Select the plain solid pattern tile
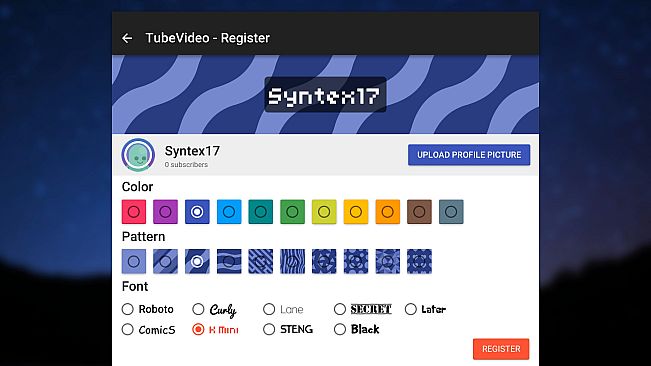The height and width of the screenshot is (366, 651). pos(134,261)
